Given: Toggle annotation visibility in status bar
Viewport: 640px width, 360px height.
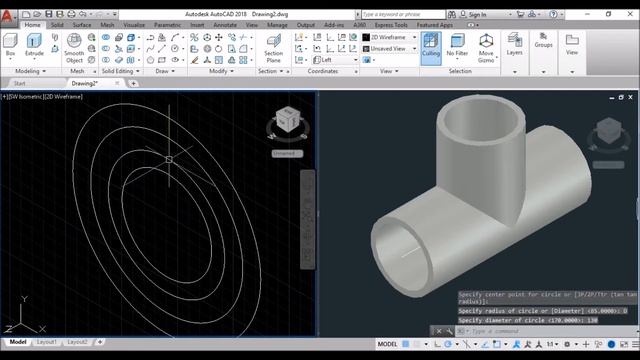Looking at the screenshot, I should coord(517,344).
